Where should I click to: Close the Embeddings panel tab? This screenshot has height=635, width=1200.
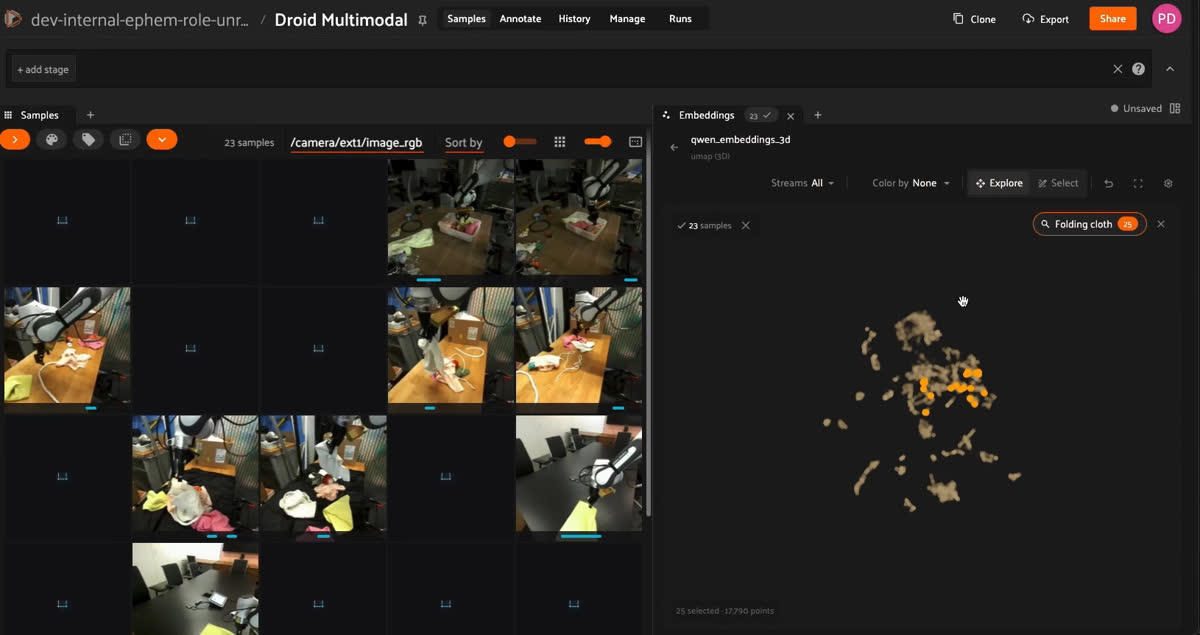[x=790, y=116]
